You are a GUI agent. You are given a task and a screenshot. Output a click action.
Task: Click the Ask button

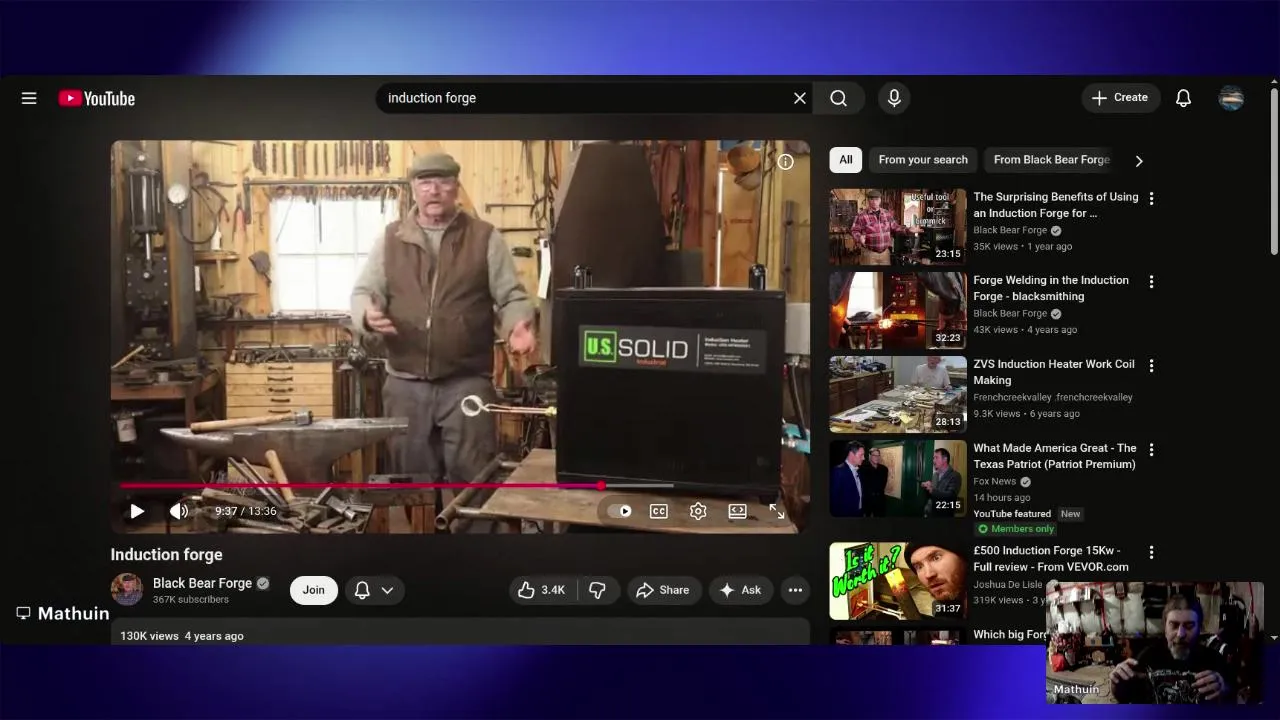click(x=741, y=590)
